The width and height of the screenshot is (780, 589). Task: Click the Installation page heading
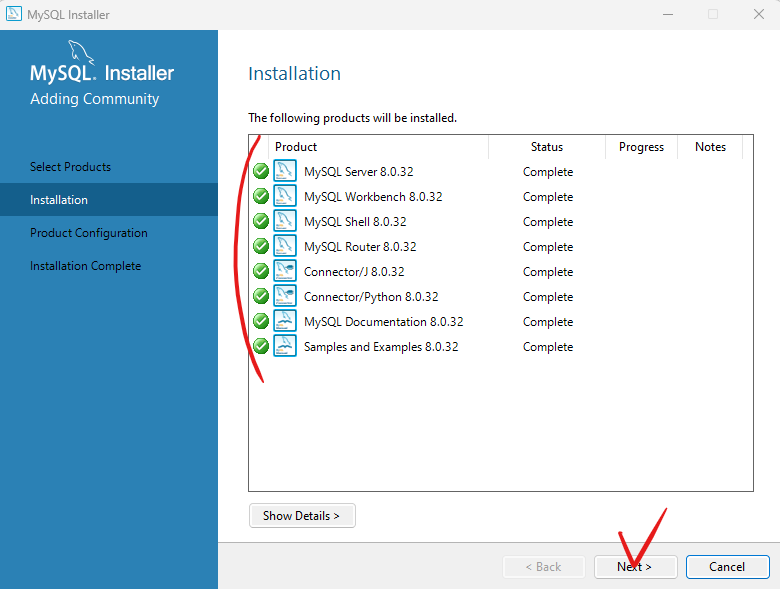coord(294,74)
